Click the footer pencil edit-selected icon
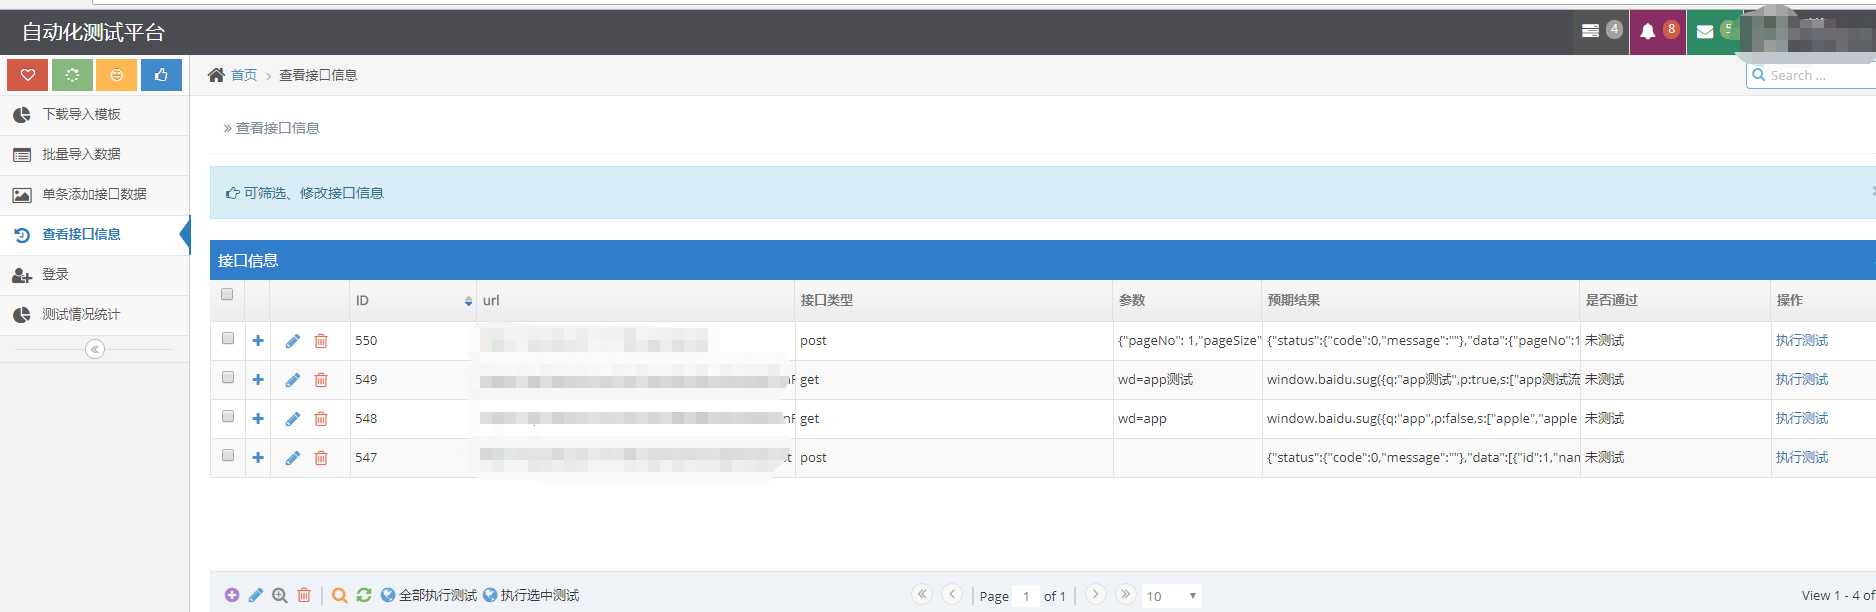 tap(256, 595)
